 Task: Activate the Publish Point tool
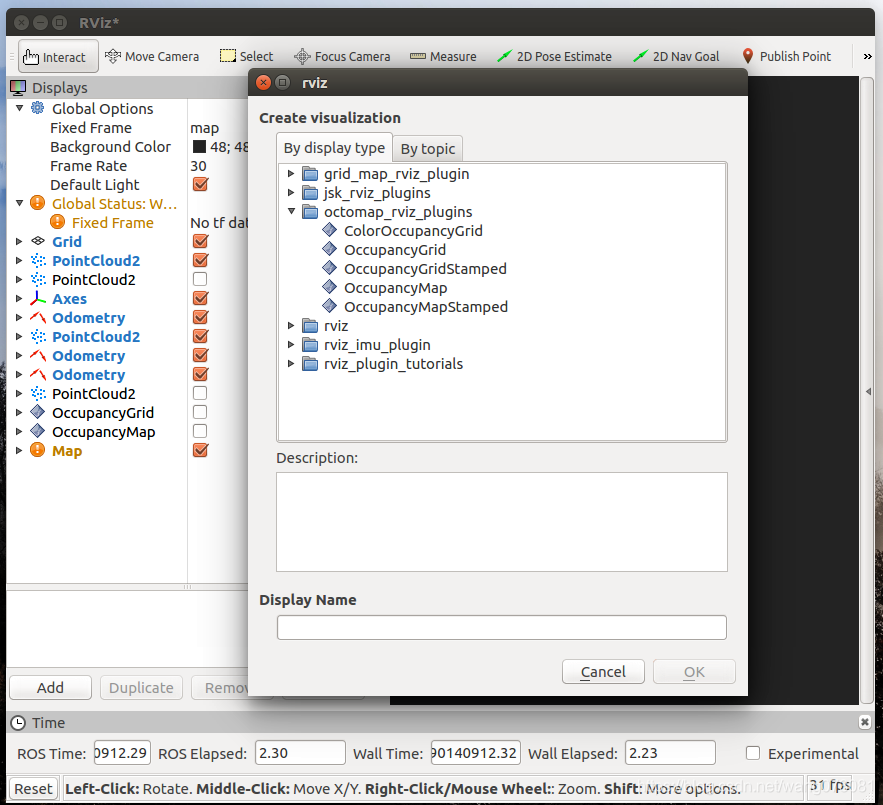[x=786, y=56]
